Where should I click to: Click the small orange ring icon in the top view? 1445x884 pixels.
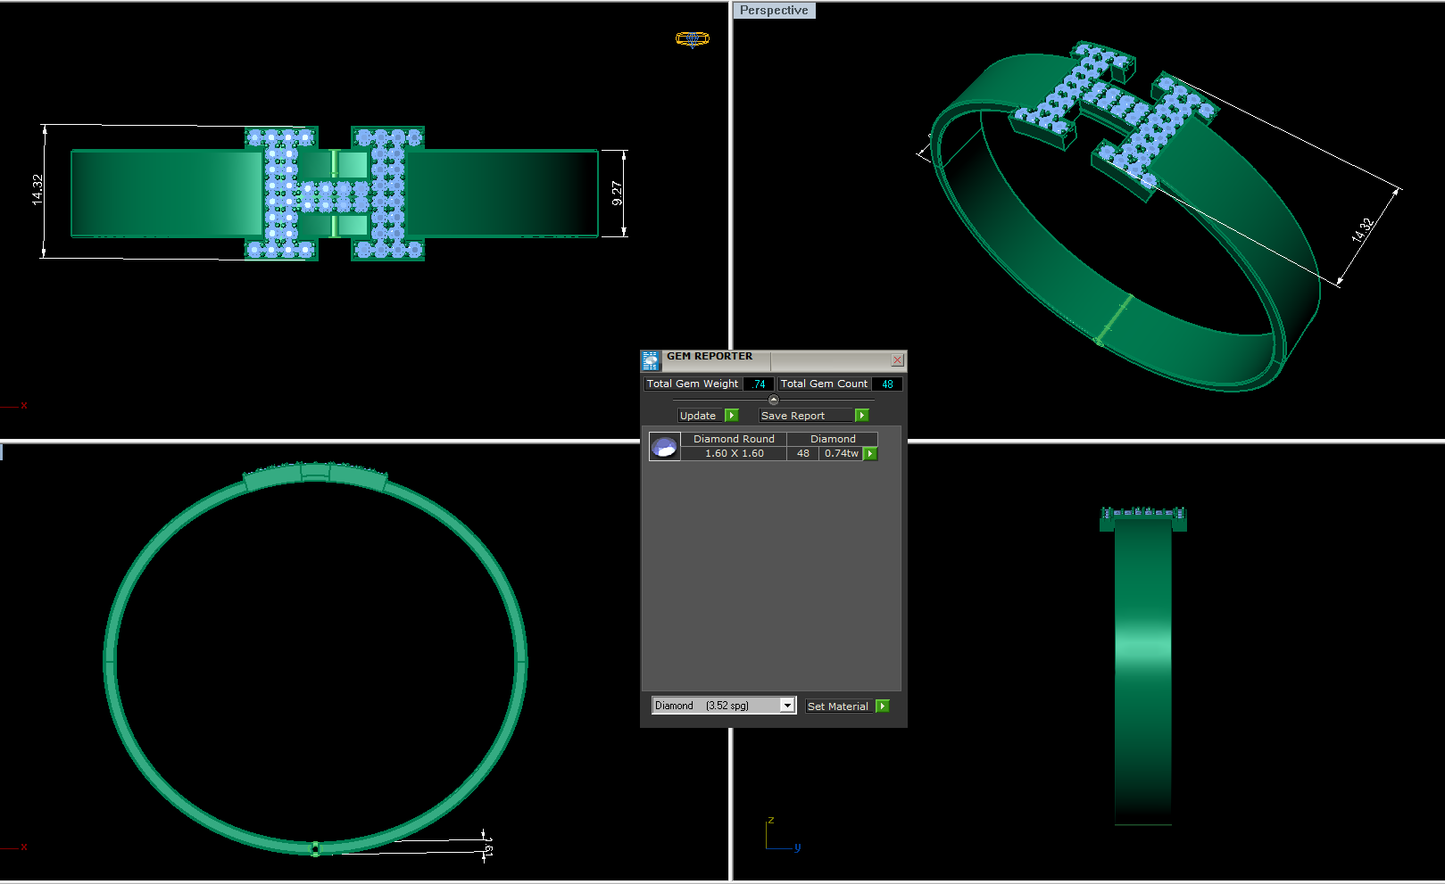692,39
